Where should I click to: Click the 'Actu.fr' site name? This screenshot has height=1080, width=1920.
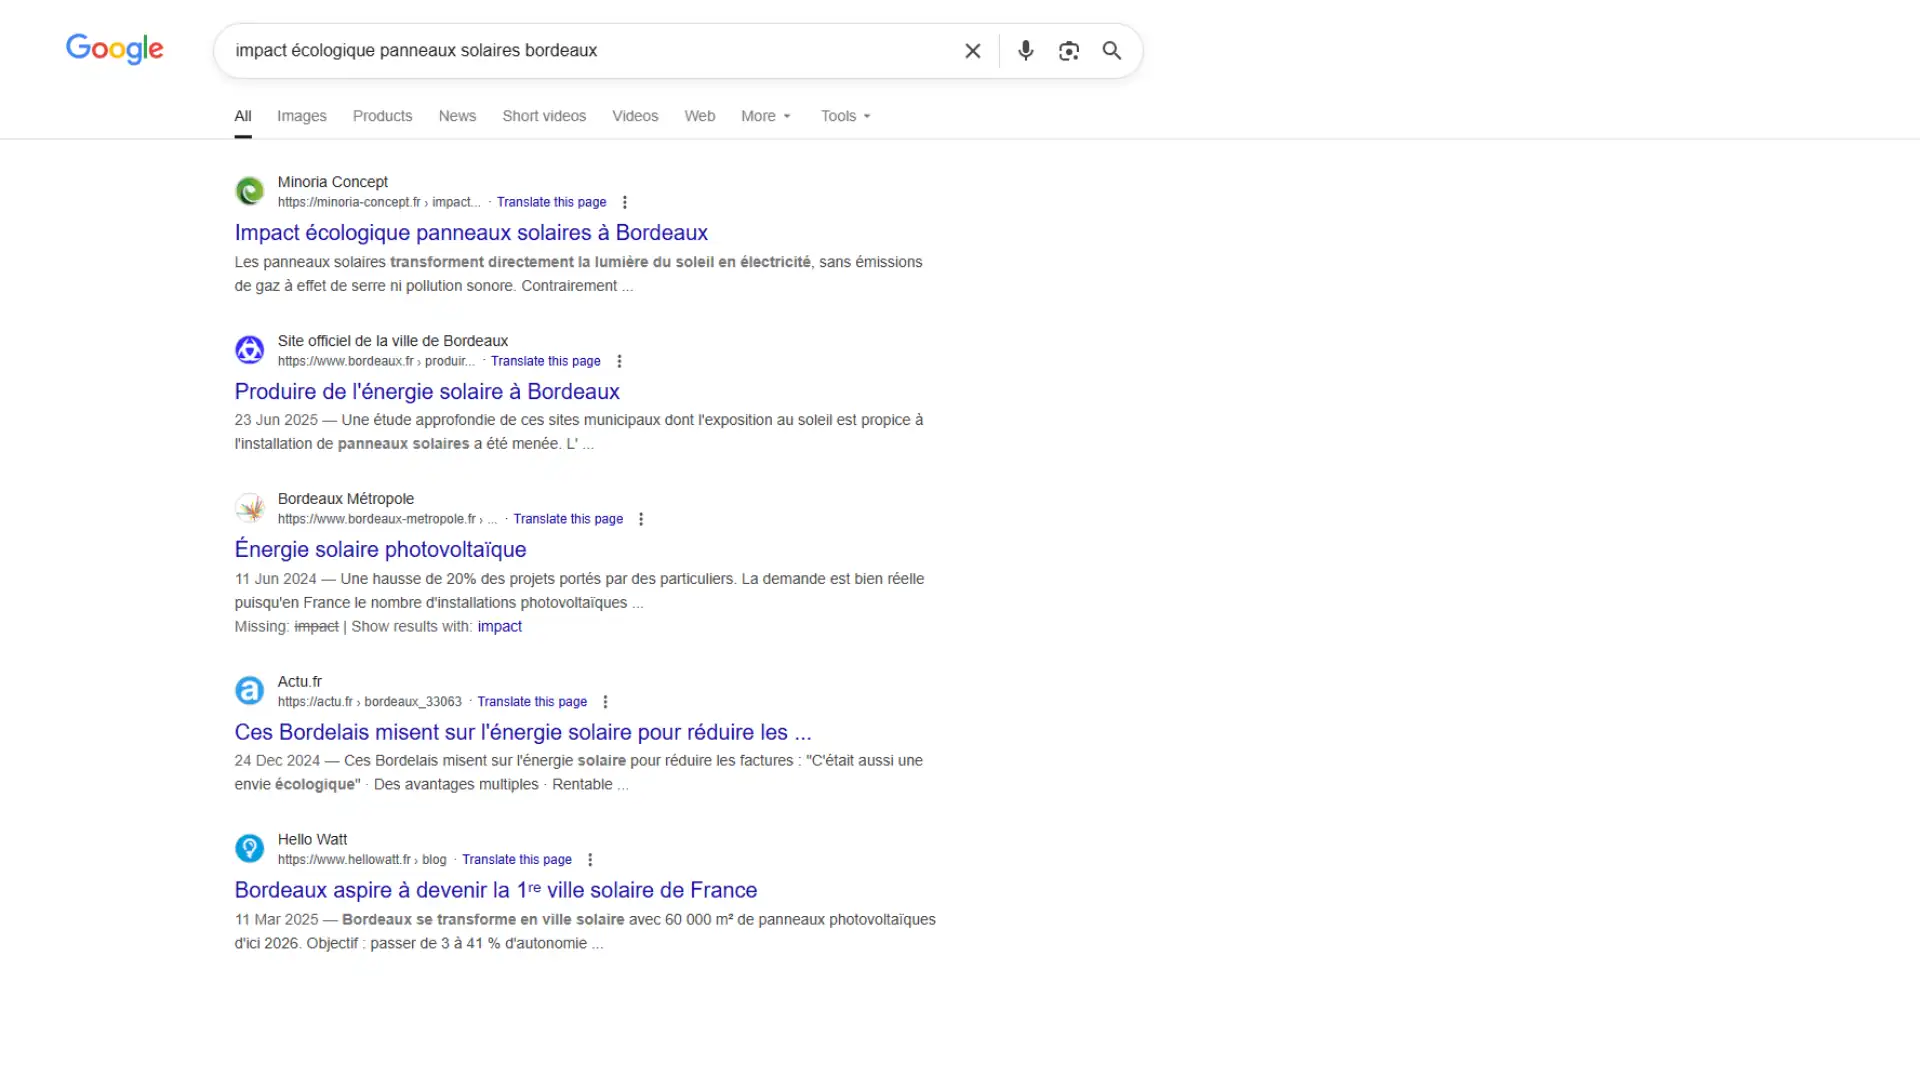pos(300,682)
